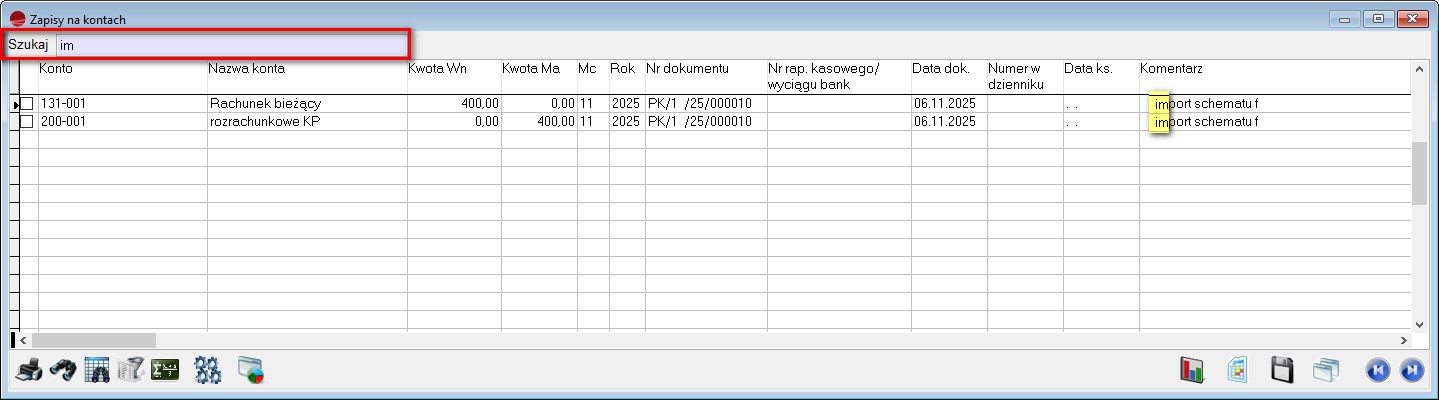Click the stacked windows icon
1439x400 pixels.
click(x=1325, y=370)
